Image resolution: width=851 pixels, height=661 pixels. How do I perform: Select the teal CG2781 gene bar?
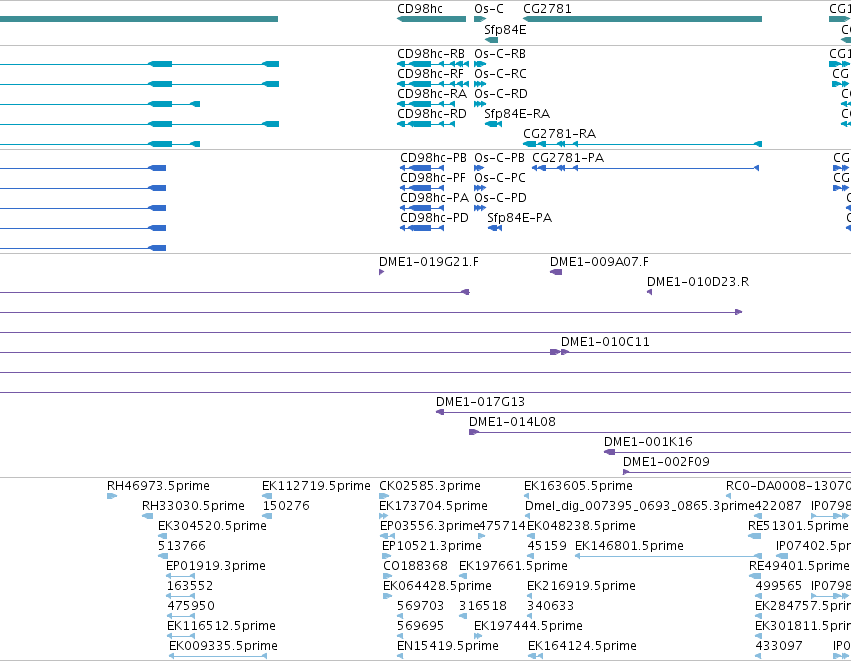(643, 19)
